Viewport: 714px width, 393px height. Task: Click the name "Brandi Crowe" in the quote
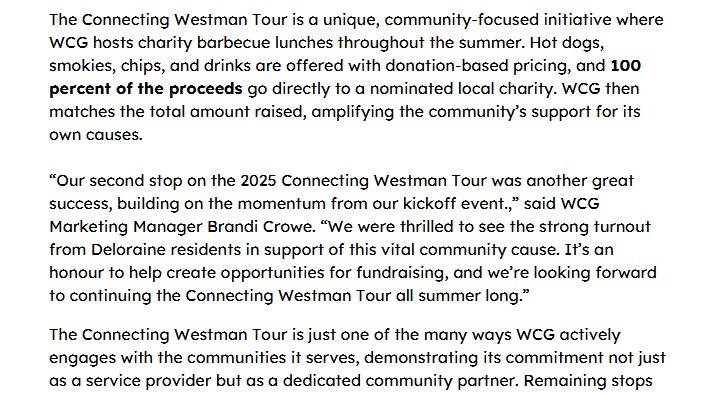(261, 226)
